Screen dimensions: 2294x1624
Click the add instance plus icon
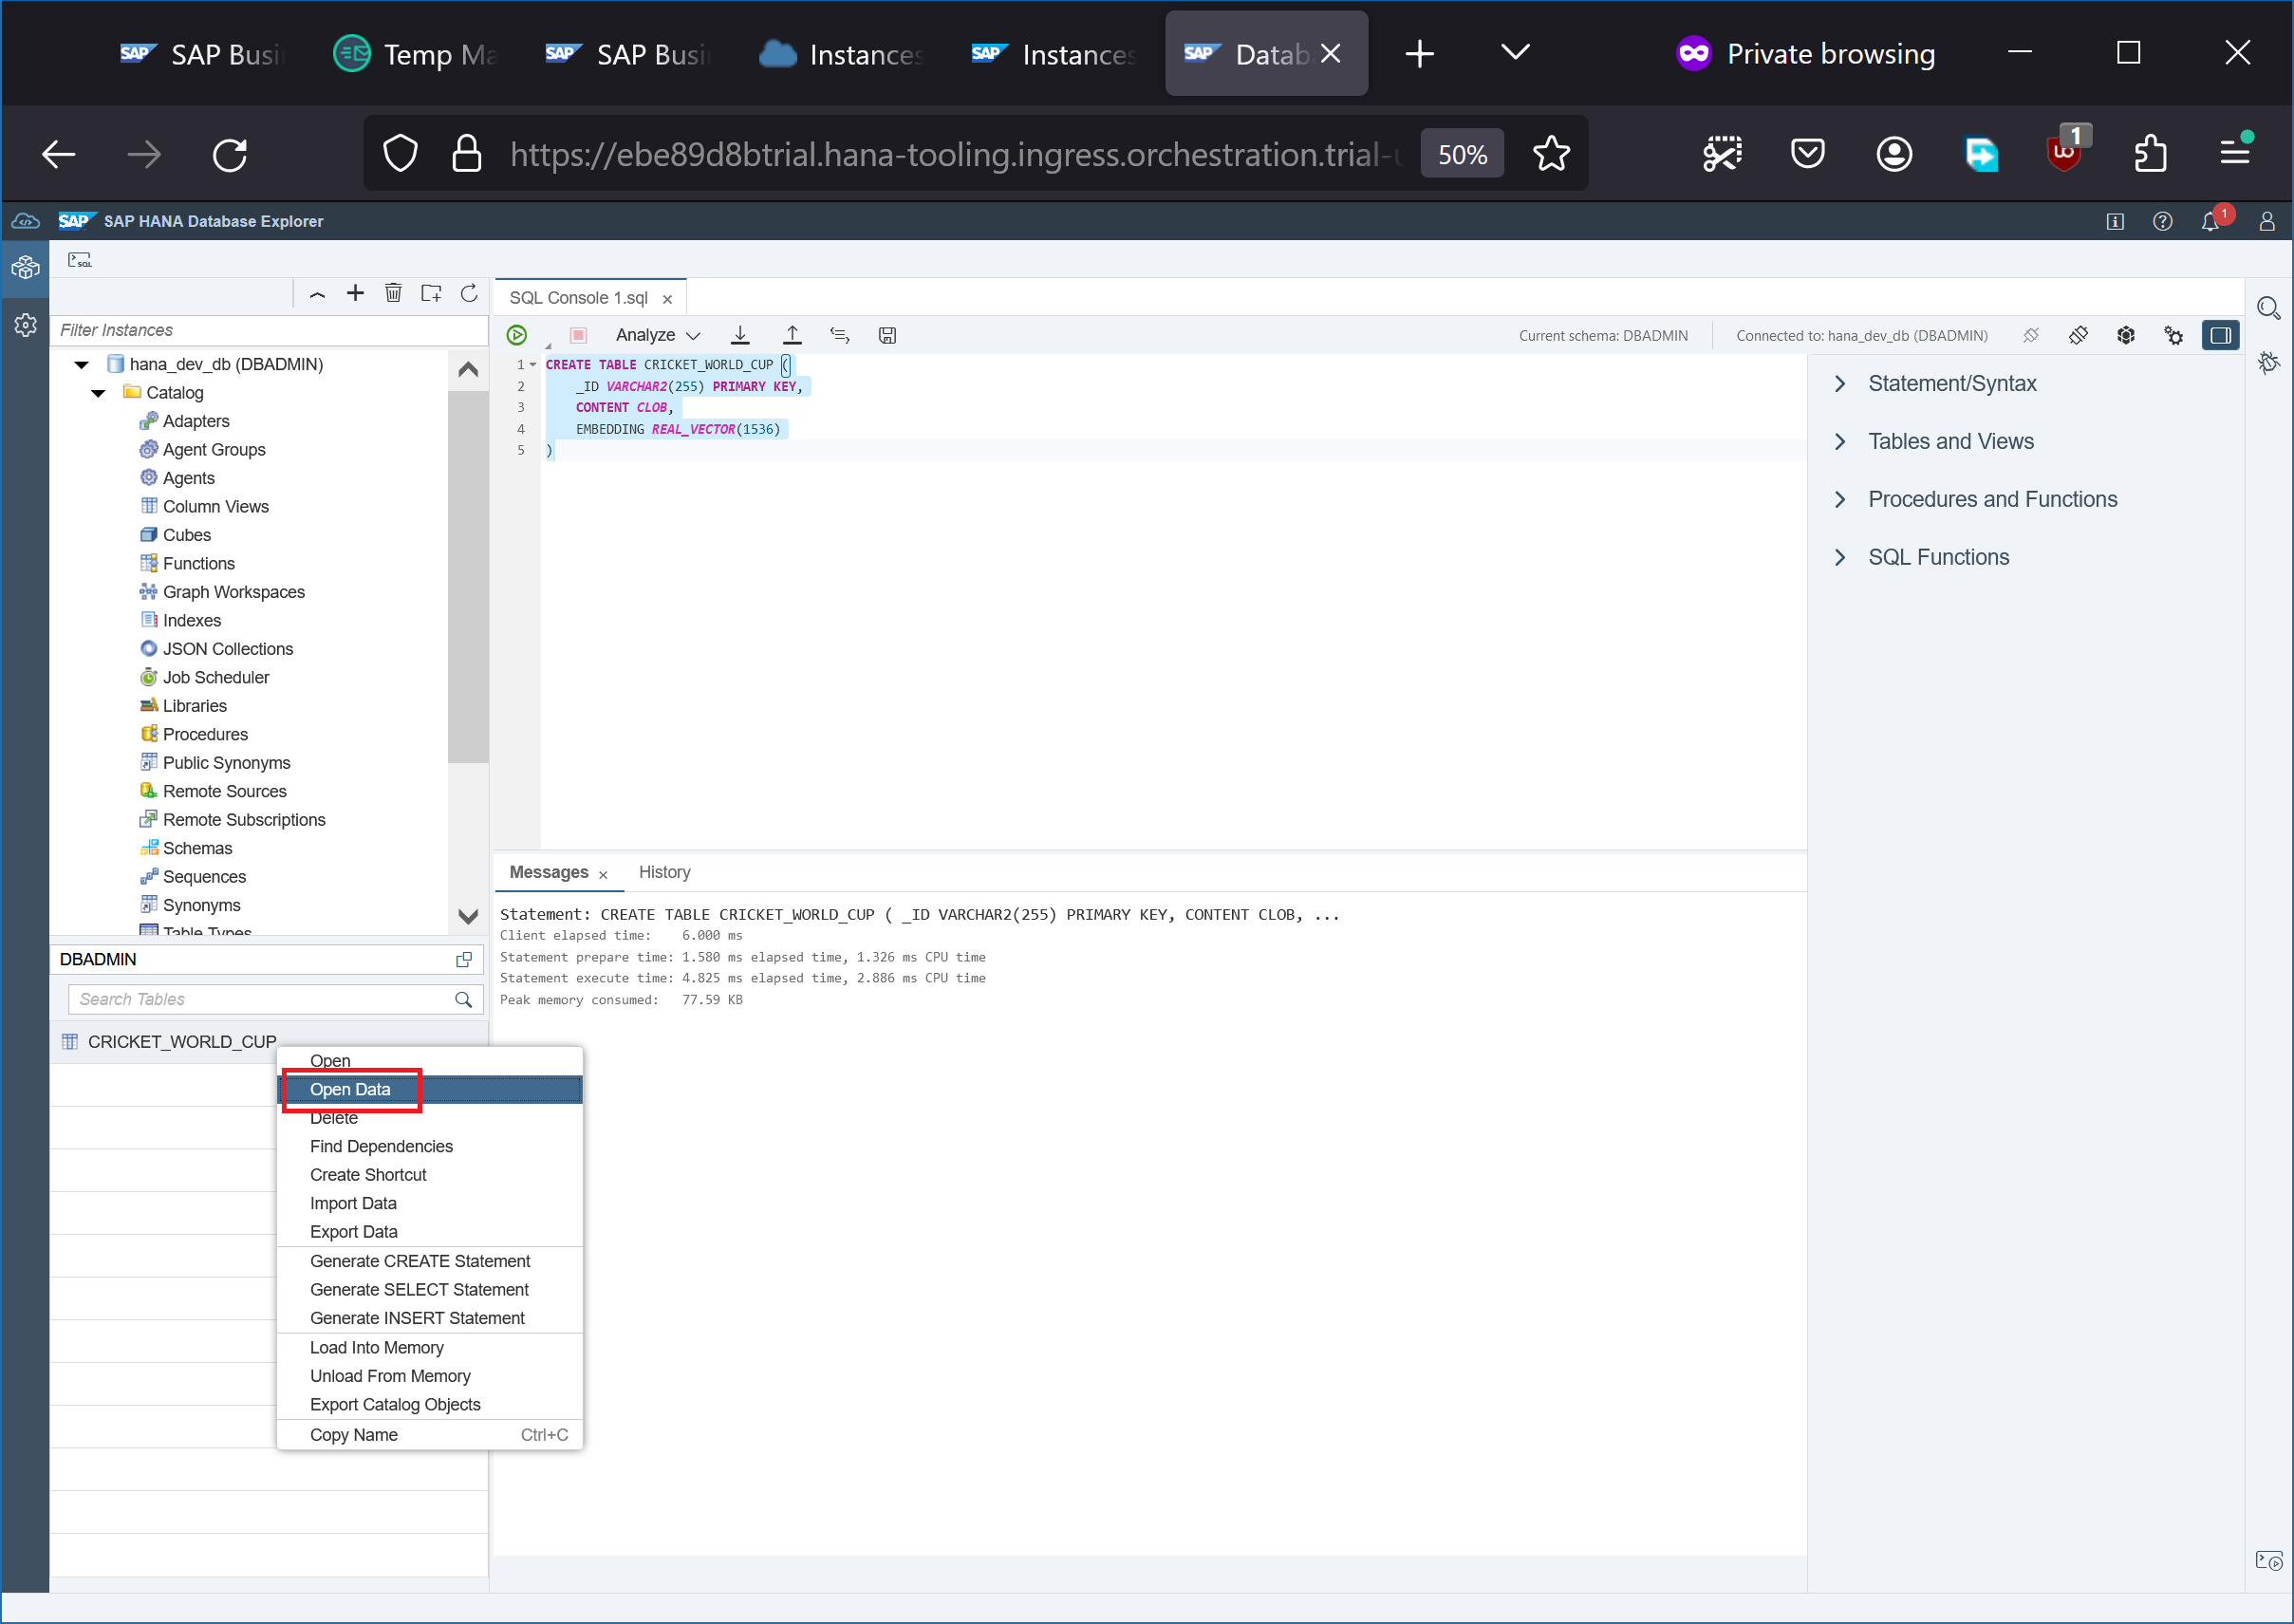coord(355,293)
